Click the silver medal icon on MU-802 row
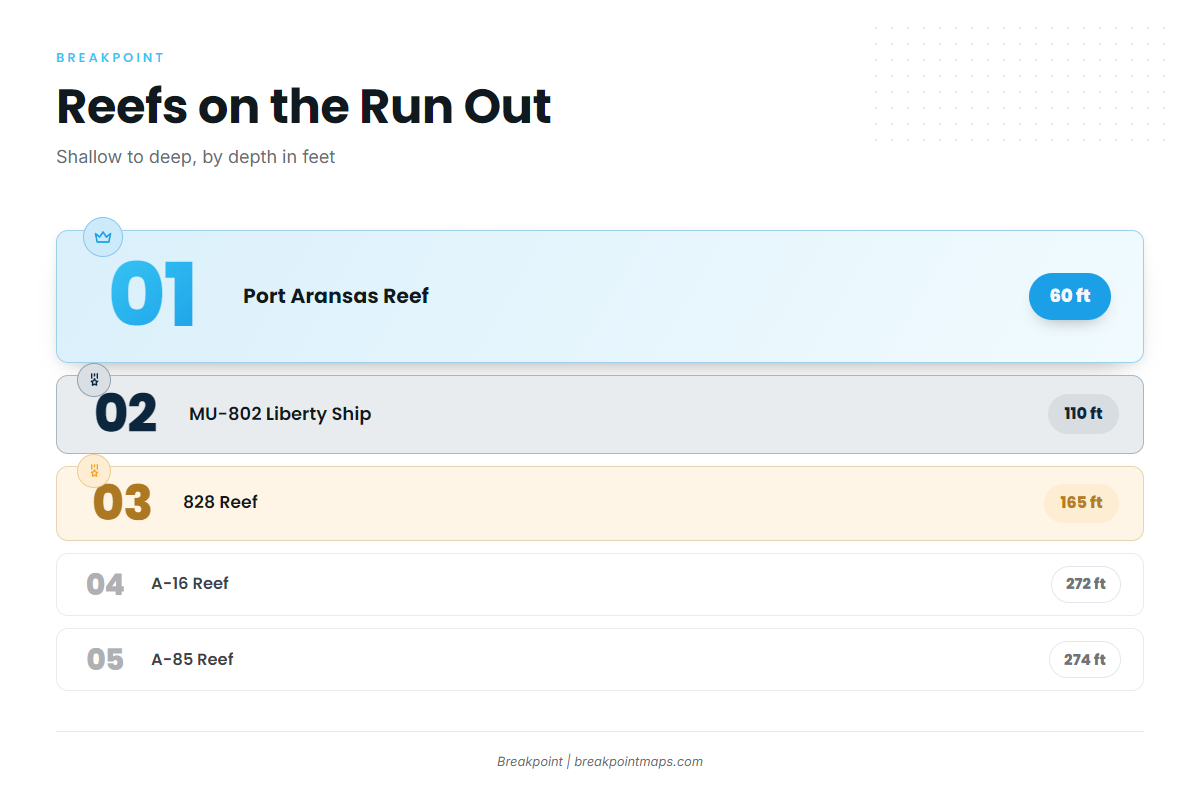The image size is (1200, 796). pyautogui.click(x=94, y=380)
